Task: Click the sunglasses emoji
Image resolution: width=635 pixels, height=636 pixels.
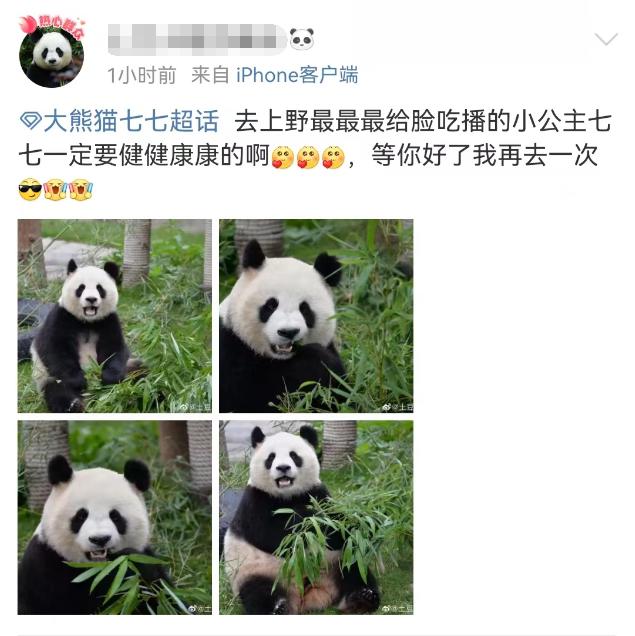Action: 30,189
